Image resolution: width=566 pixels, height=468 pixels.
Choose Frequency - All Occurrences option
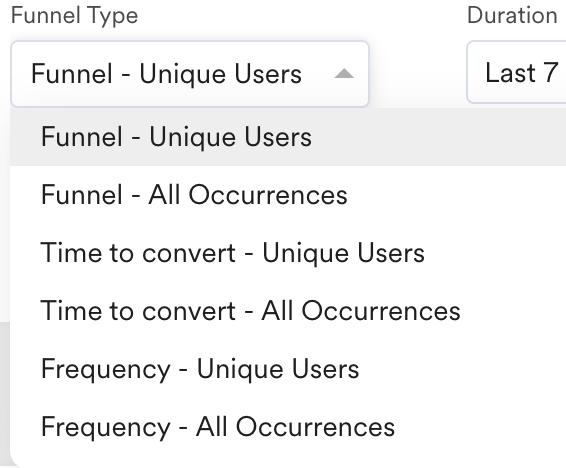(288, 427)
